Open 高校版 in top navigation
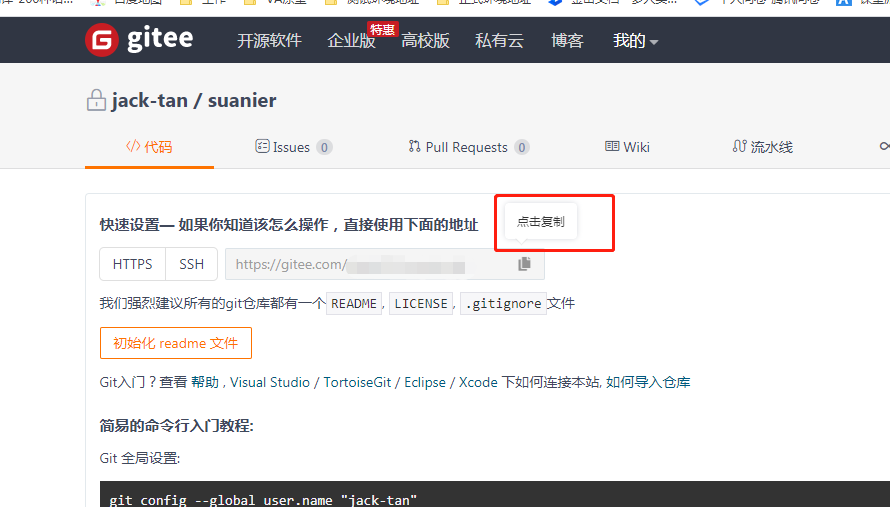The image size is (890, 507). click(x=425, y=40)
